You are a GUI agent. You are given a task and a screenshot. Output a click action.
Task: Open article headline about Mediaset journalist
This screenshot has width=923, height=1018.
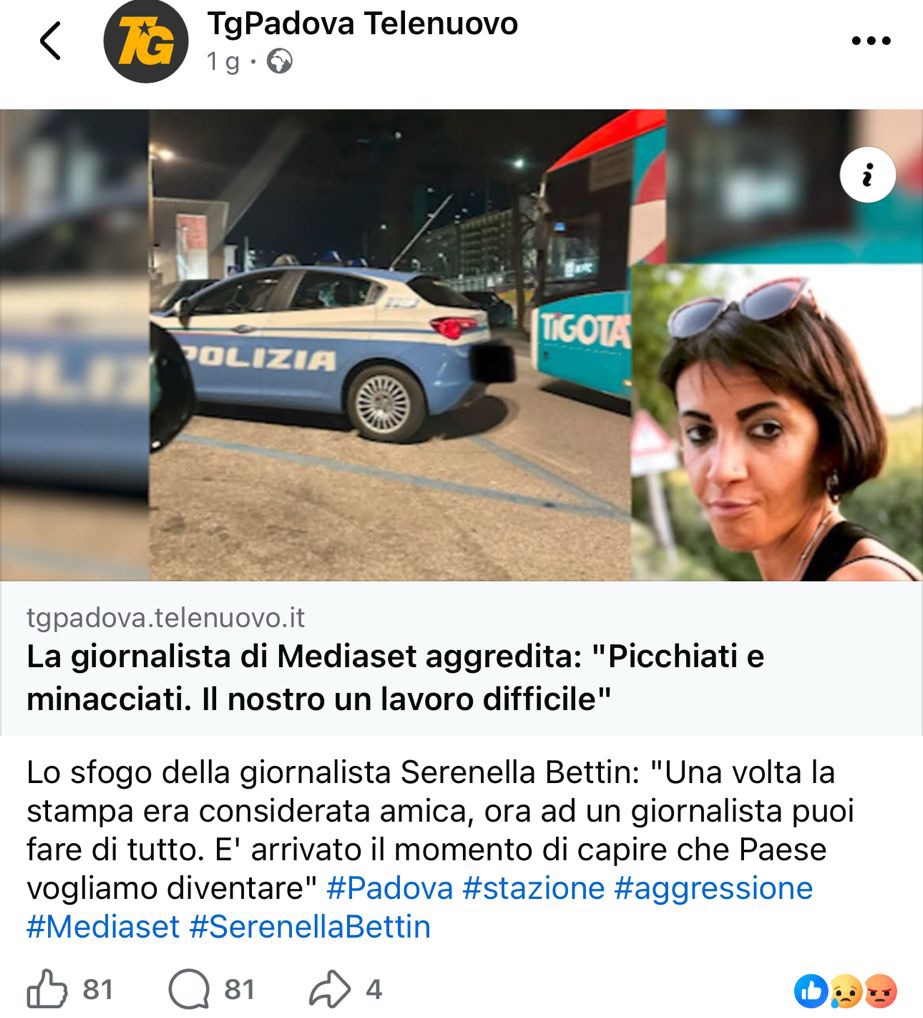(x=395, y=678)
